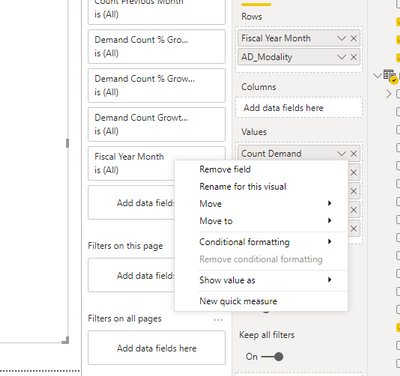Open more options beside Filters on all pages
The width and height of the screenshot is (400, 376).
click(x=218, y=320)
